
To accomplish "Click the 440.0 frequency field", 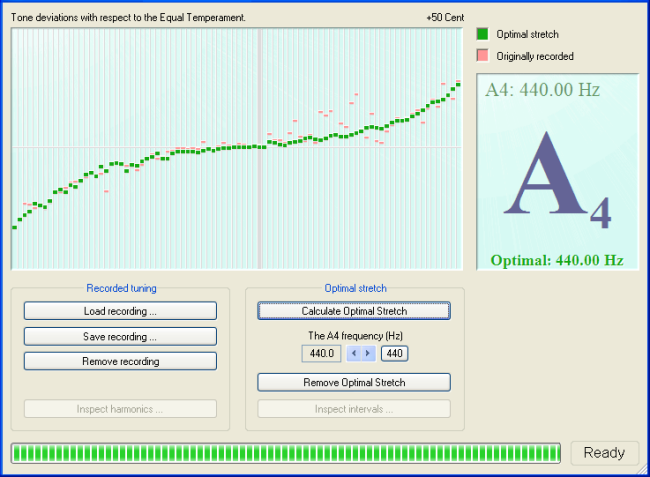I will point(321,354).
